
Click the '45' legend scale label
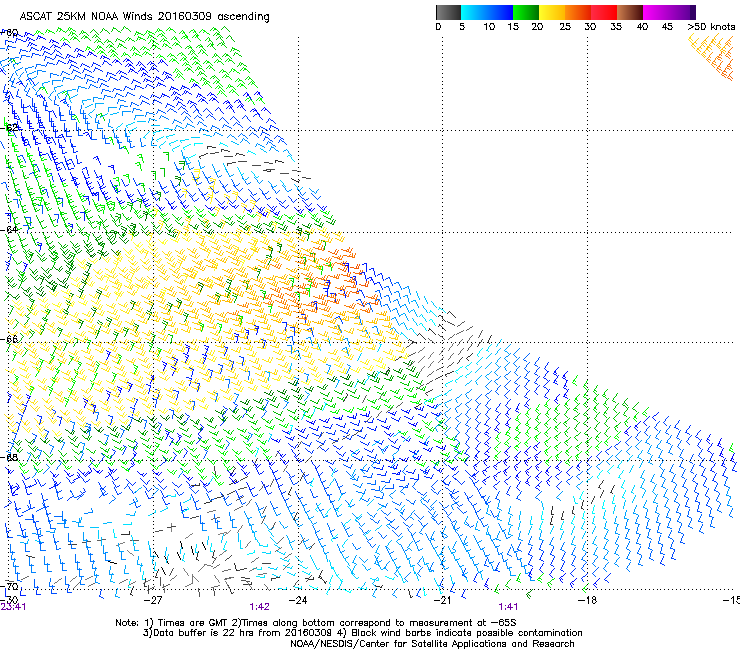[667, 27]
